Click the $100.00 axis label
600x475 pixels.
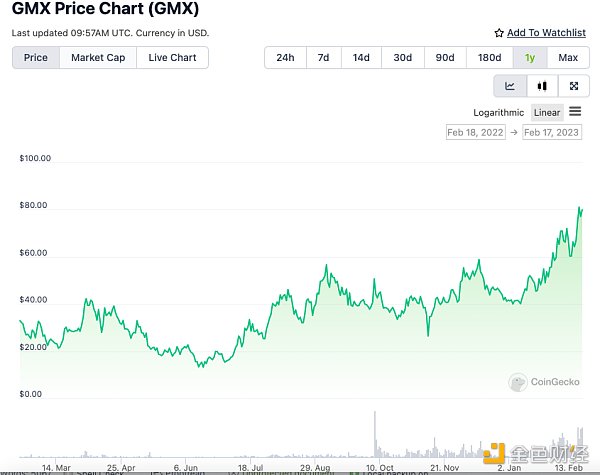[35, 158]
